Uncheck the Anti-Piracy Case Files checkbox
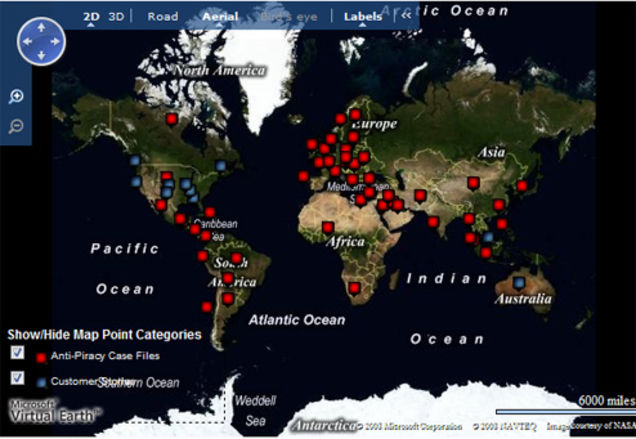The image size is (636, 439). 17,353
